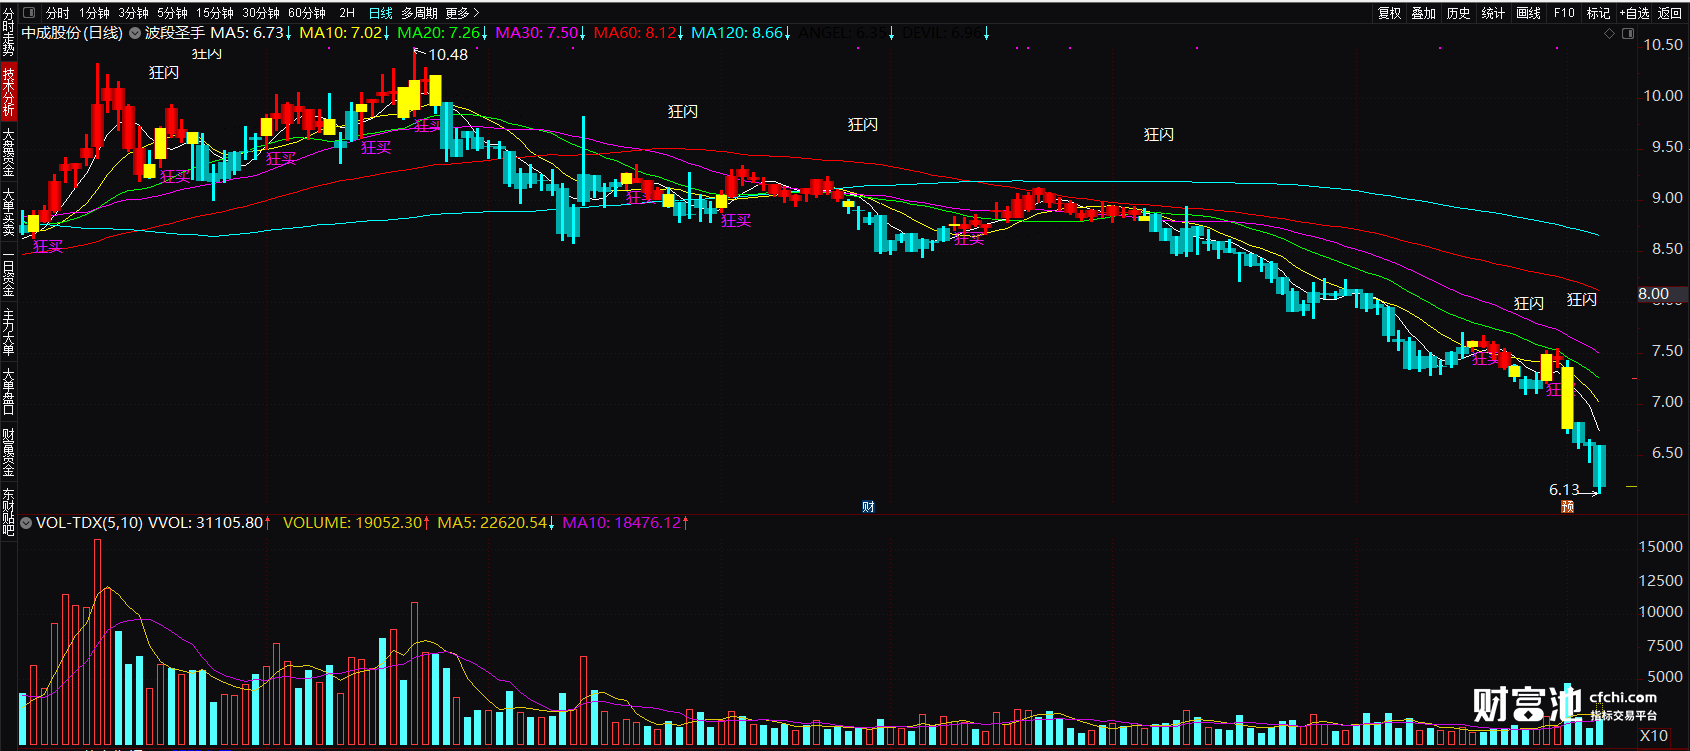The image size is (1690, 751).
Task: Open the 历史 history button
Action: 1459,13
